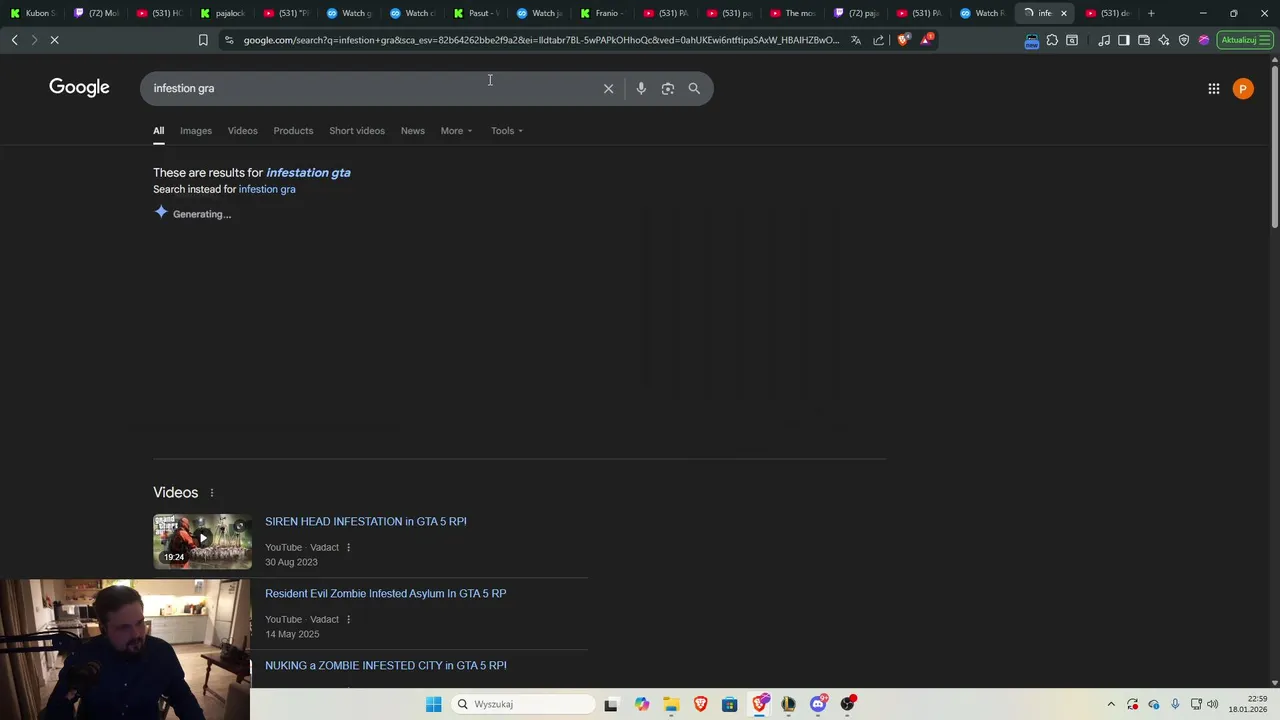This screenshot has width=1280, height=720.
Task: Close the current infe search tab
Action: pyautogui.click(x=1064, y=13)
